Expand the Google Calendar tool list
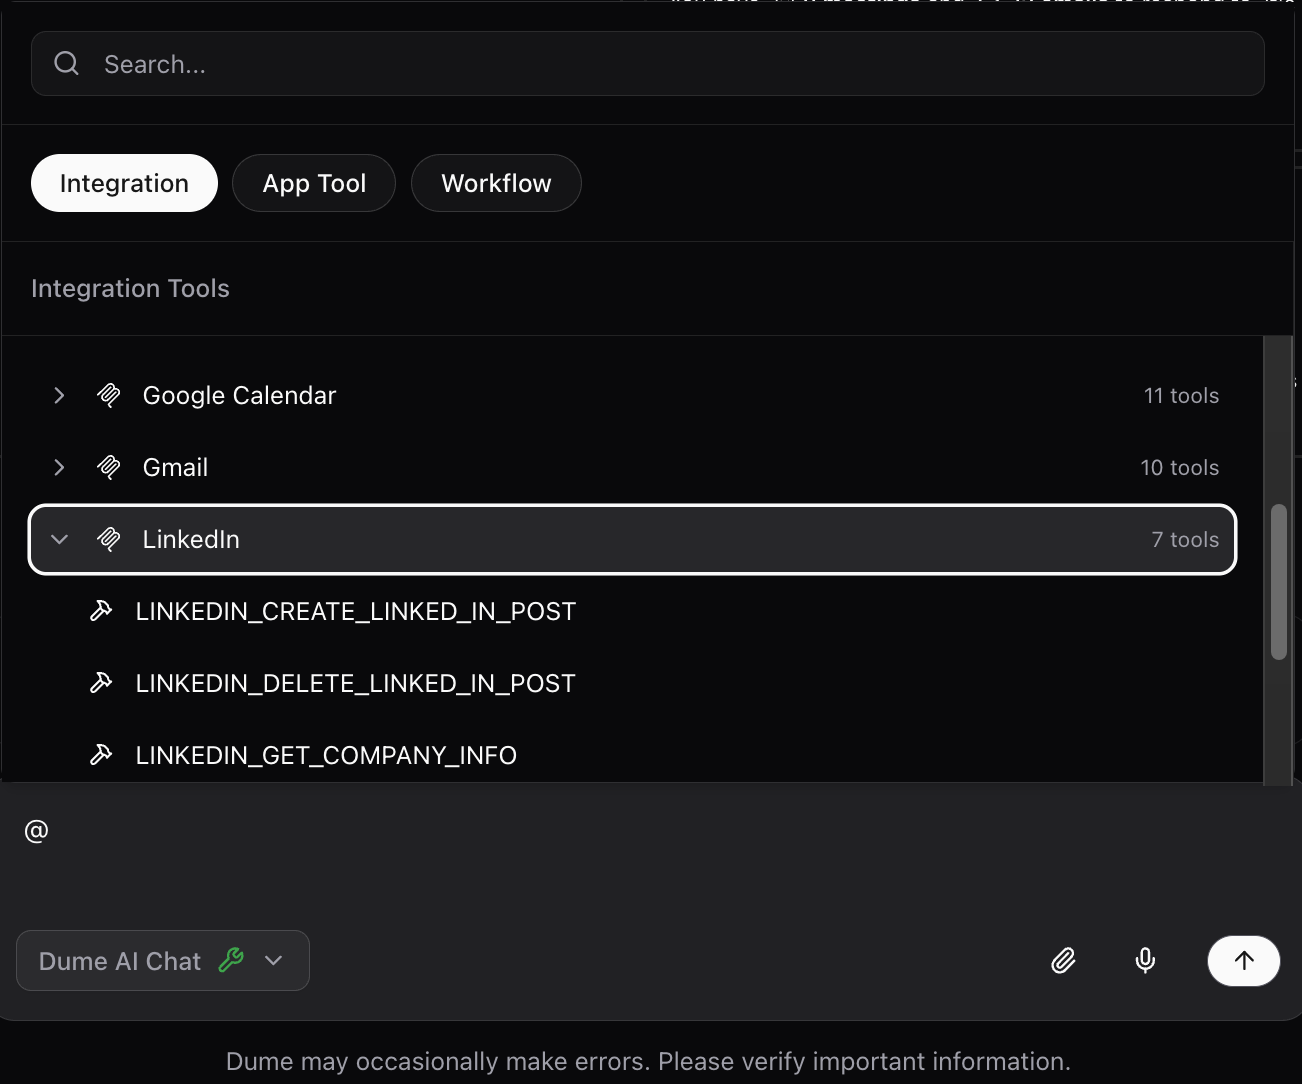Screen dimensions: 1302x1084 (59, 395)
